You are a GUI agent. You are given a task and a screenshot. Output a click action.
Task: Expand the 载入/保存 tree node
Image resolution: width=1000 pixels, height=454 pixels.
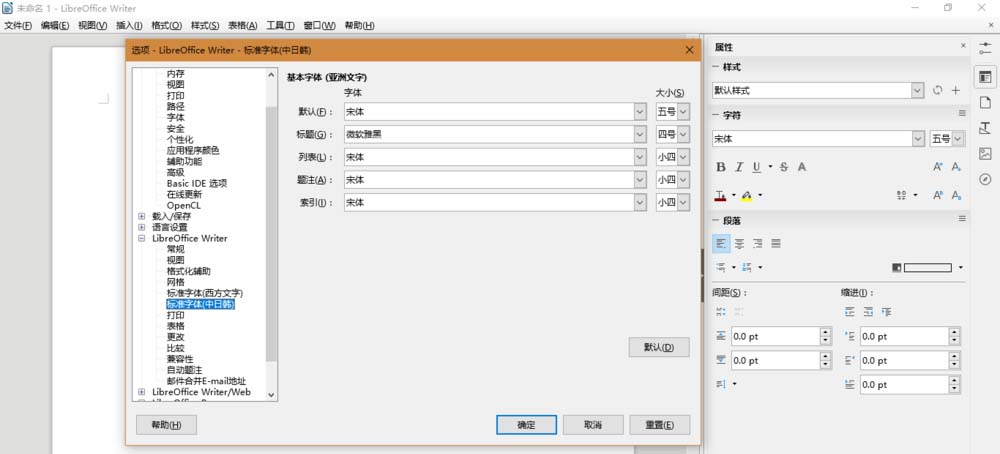142,216
